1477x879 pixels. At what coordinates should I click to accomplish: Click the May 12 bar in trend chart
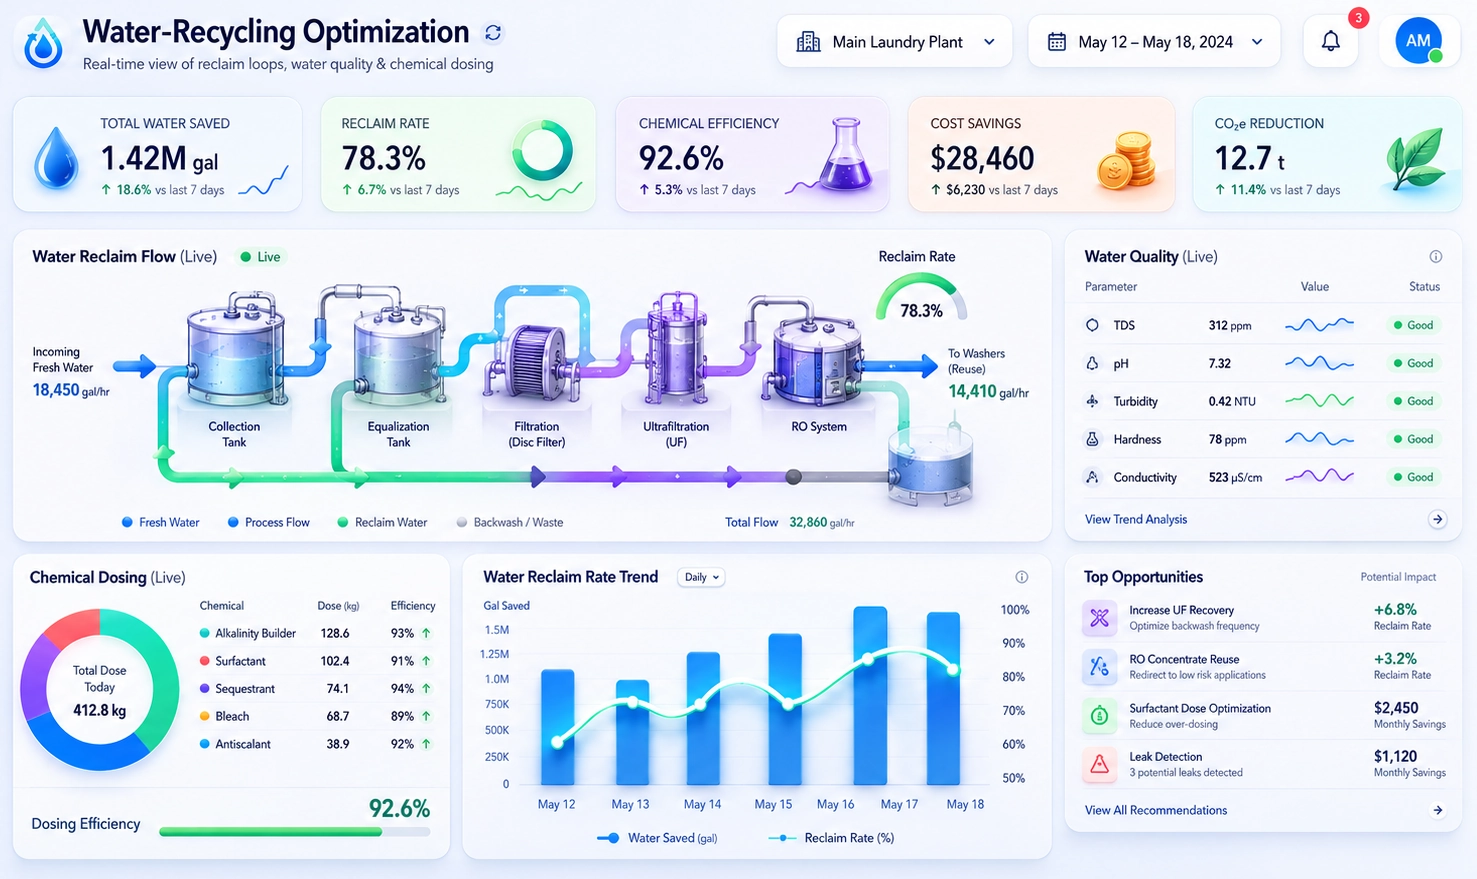click(x=557, y=727)
